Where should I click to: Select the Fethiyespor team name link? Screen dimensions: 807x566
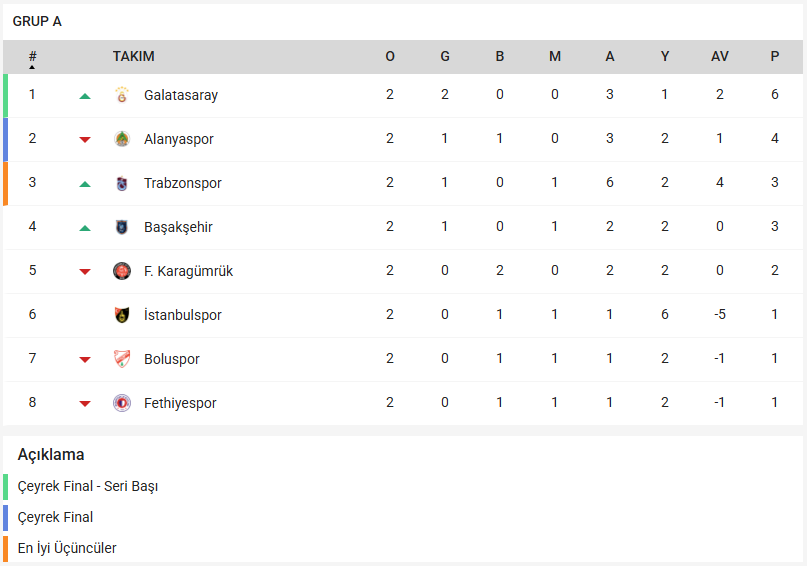pos(180,404)
